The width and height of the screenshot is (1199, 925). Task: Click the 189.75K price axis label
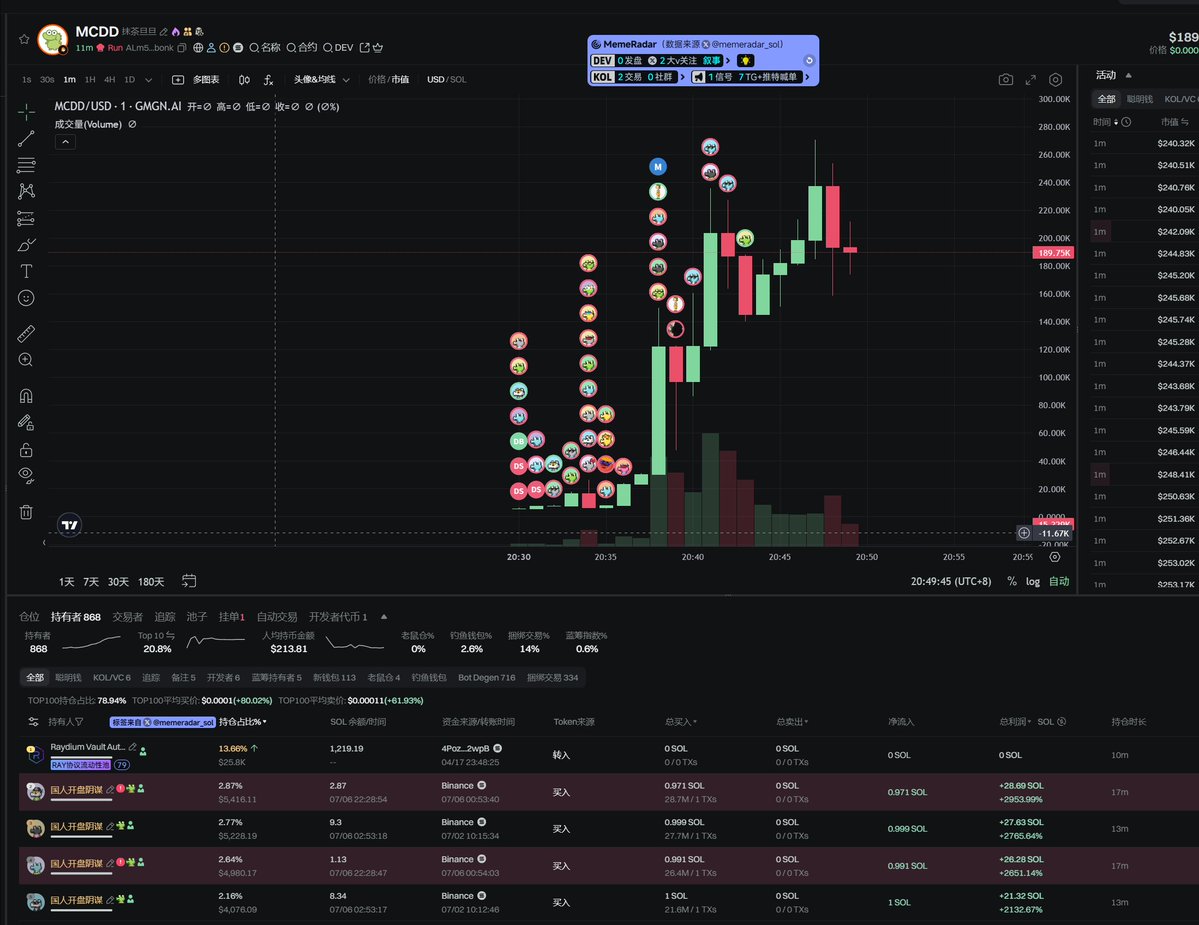1053,253
